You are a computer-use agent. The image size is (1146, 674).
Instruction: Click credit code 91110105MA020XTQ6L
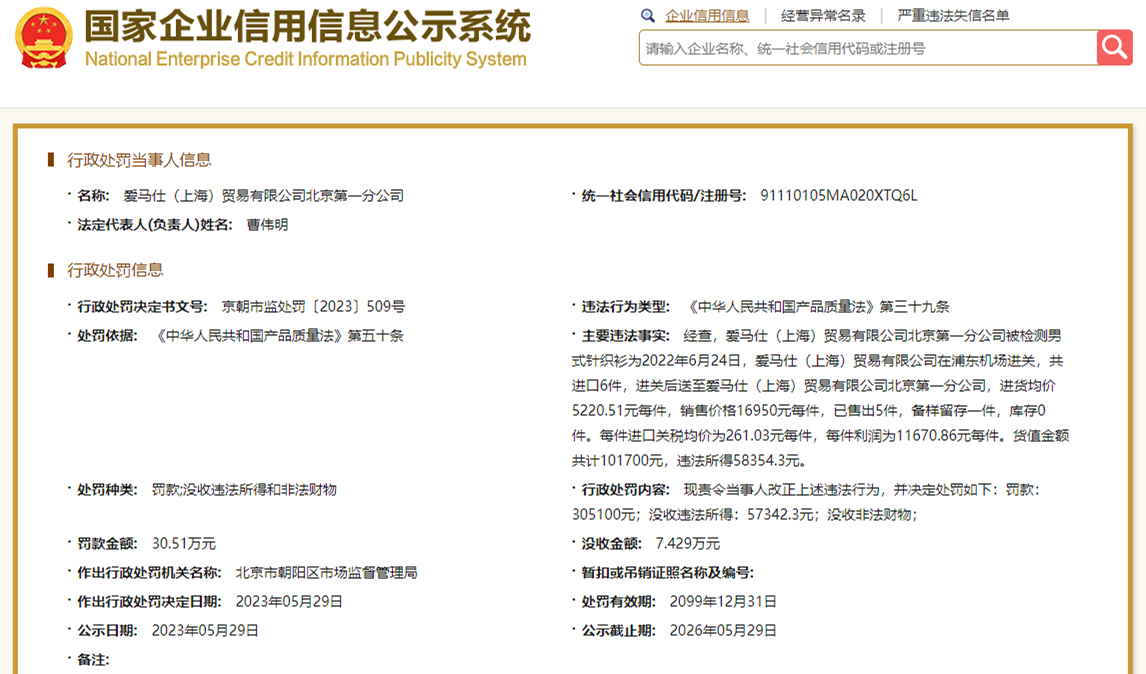coord(838,196)
